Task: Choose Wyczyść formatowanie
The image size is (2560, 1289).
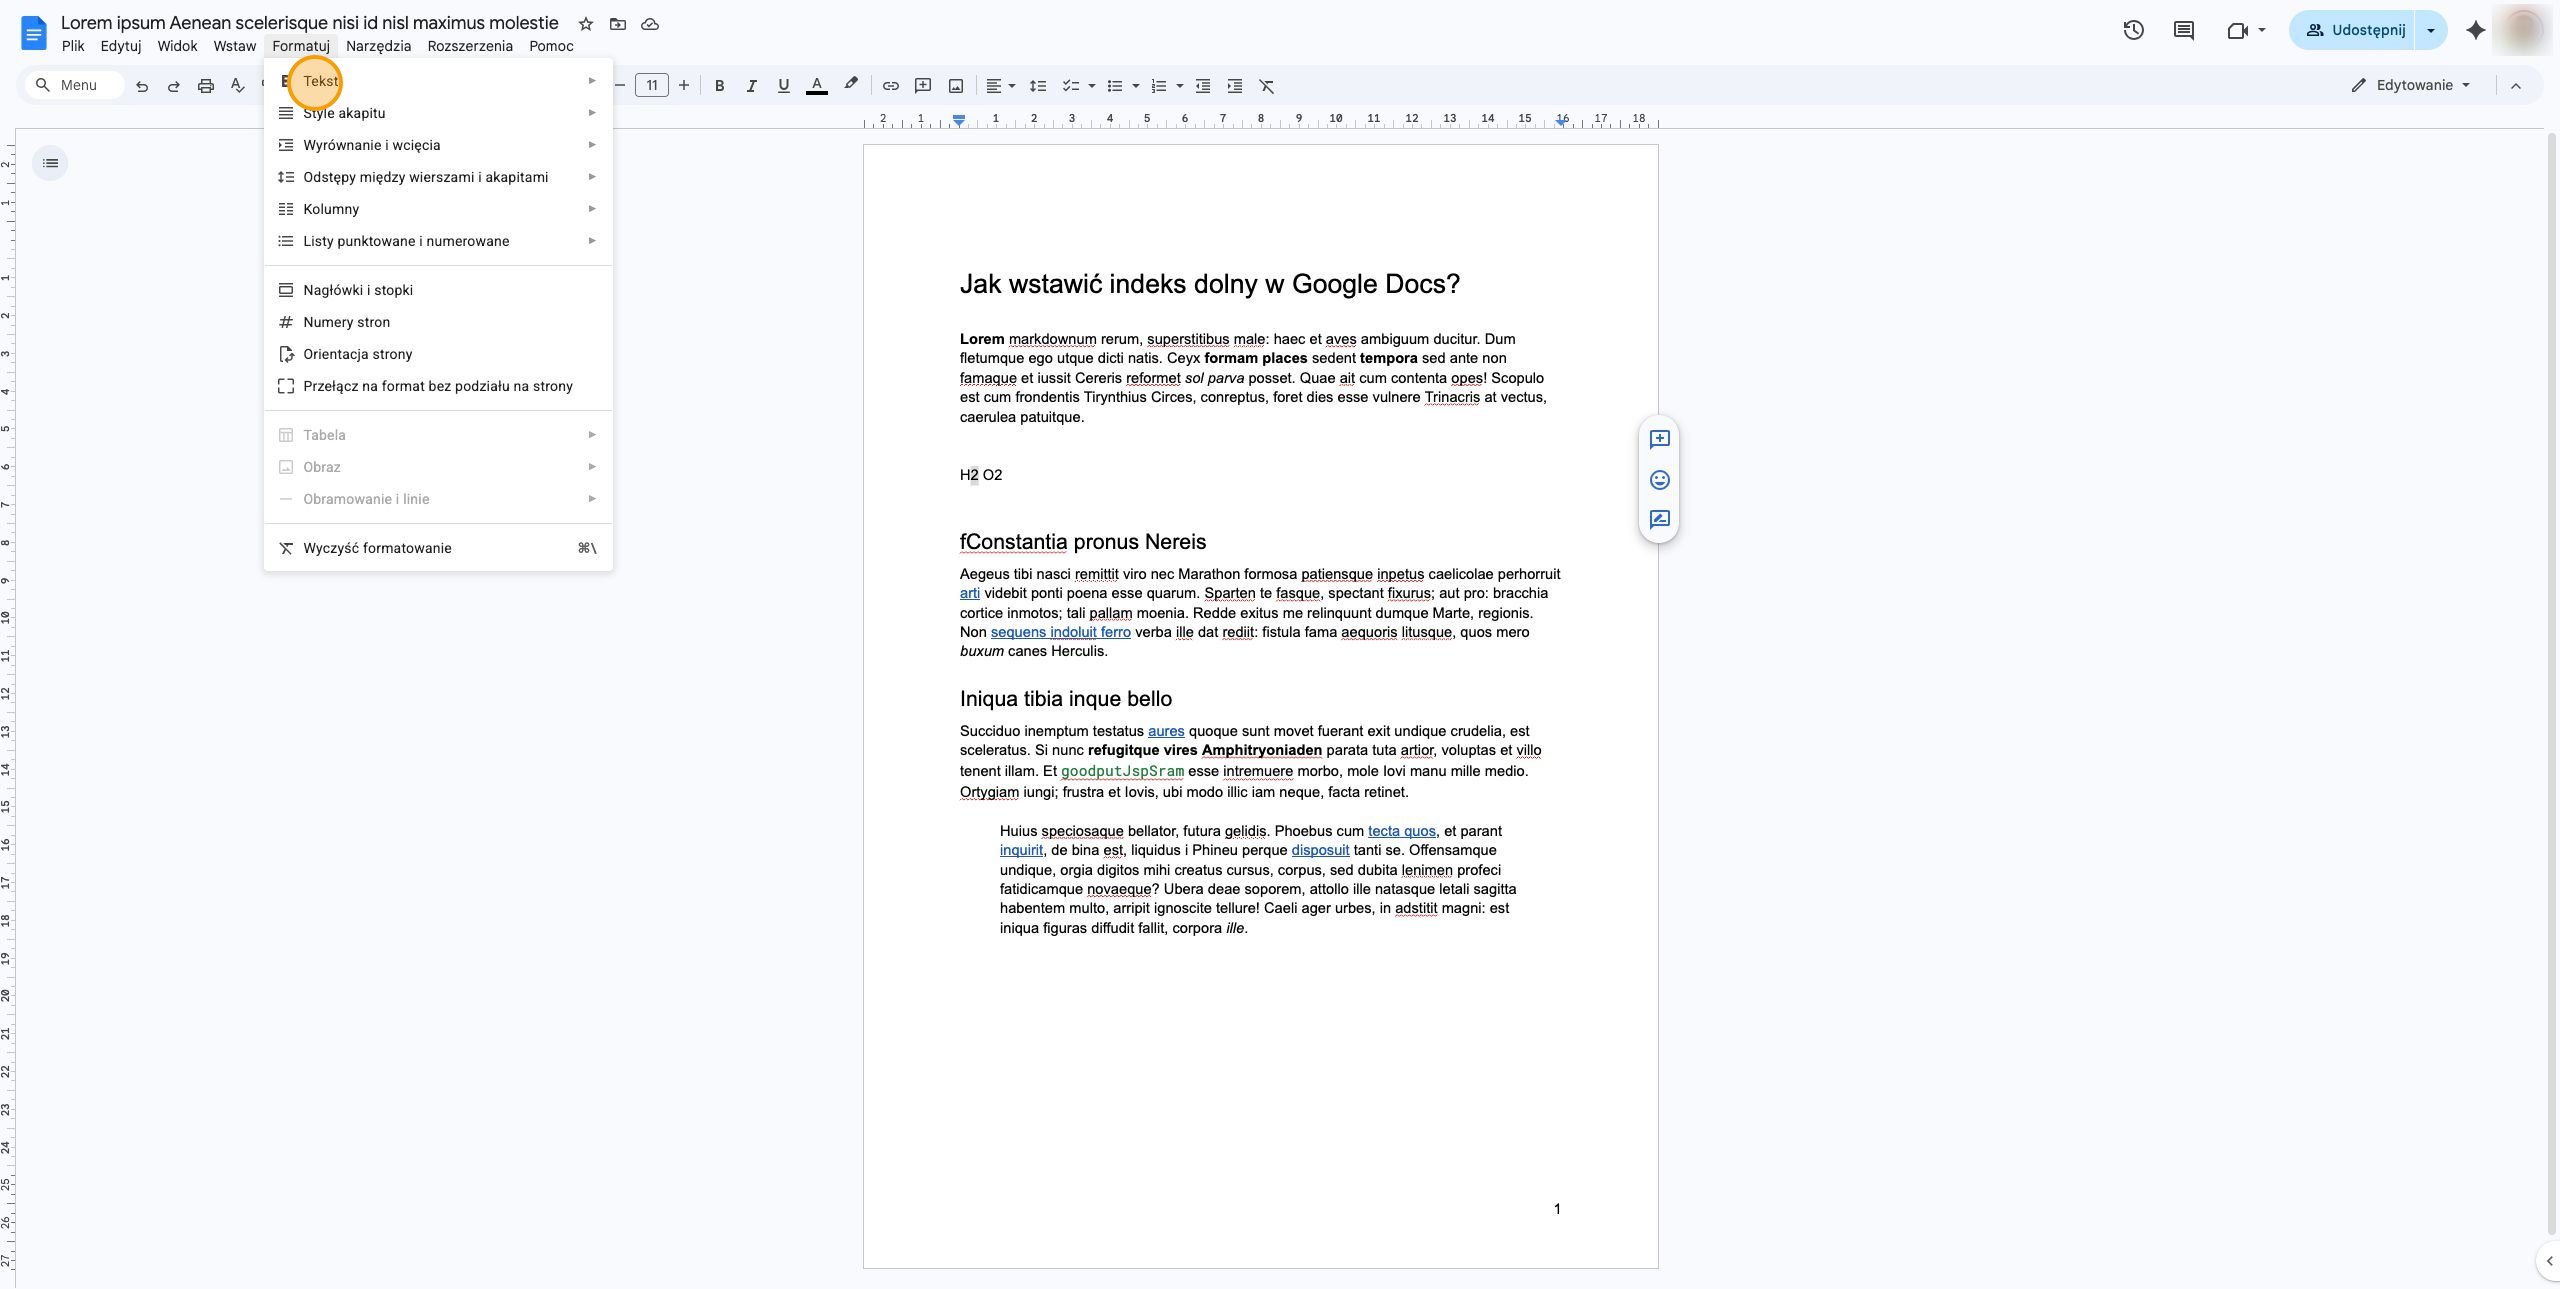Action: [x=438, y=548]
